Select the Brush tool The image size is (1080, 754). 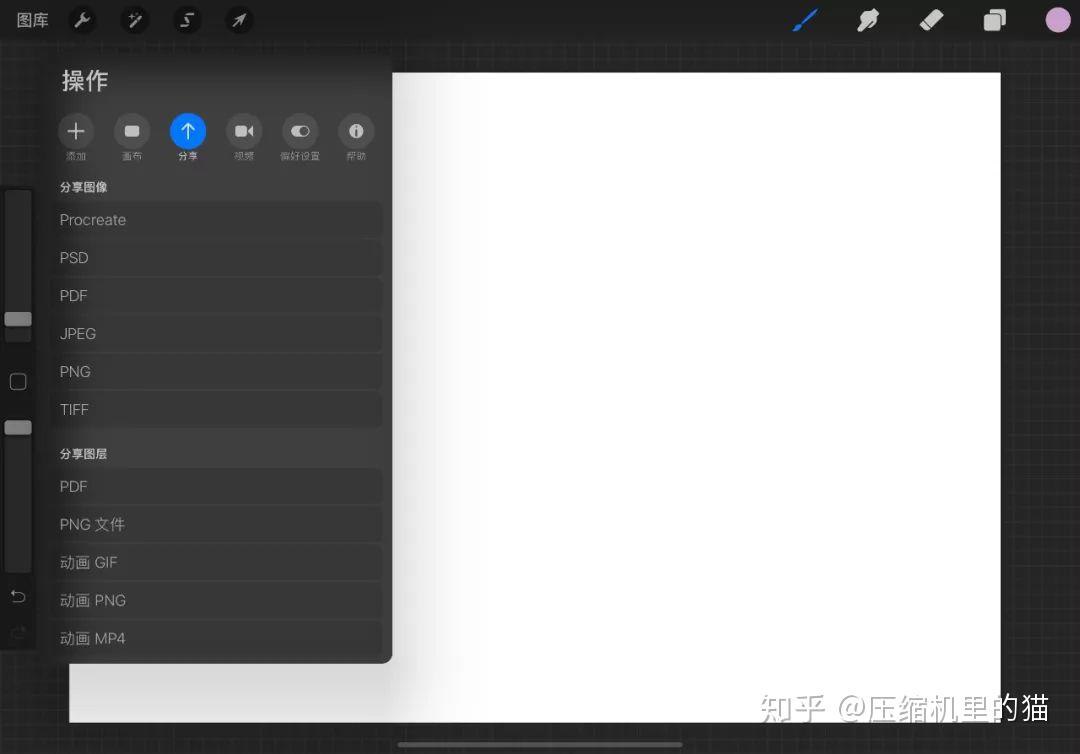[x=805, y=20]
